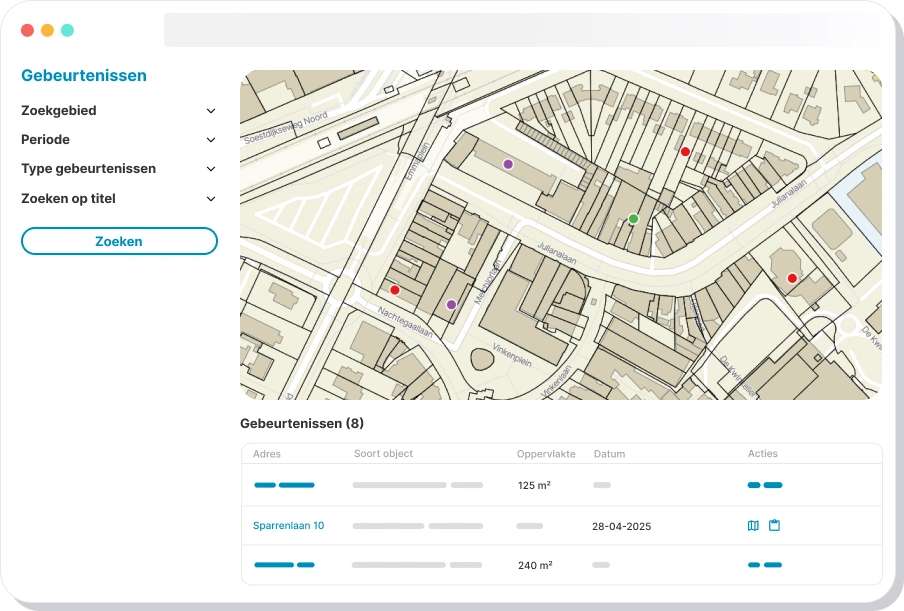
Task: Click the red marker on the far-right building
Action: click(x=792, y=278)
